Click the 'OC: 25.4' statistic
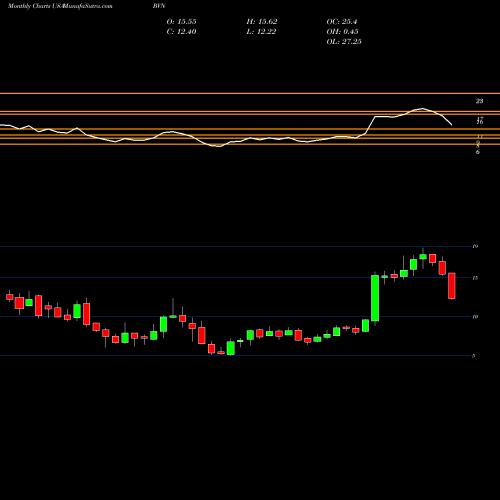Viewport: 500px width, 500px height. click(x=342, y=22)
